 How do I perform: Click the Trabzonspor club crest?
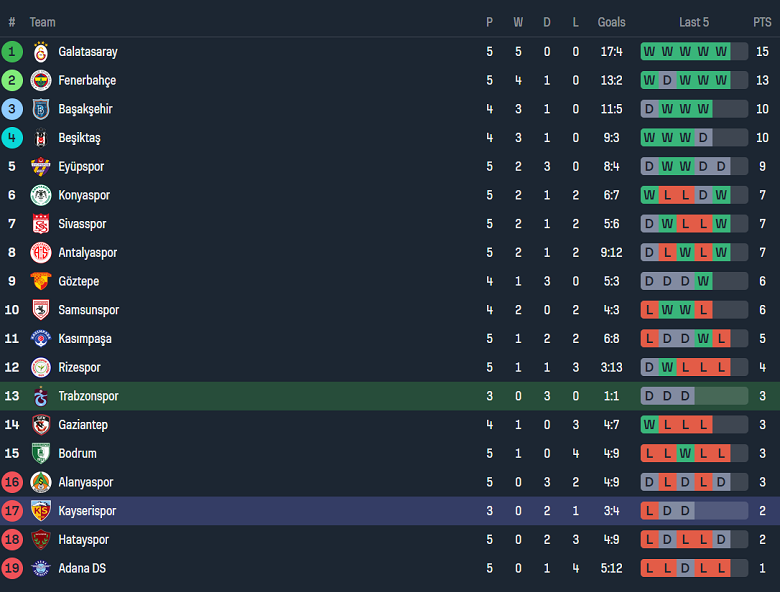coord(41,397)
